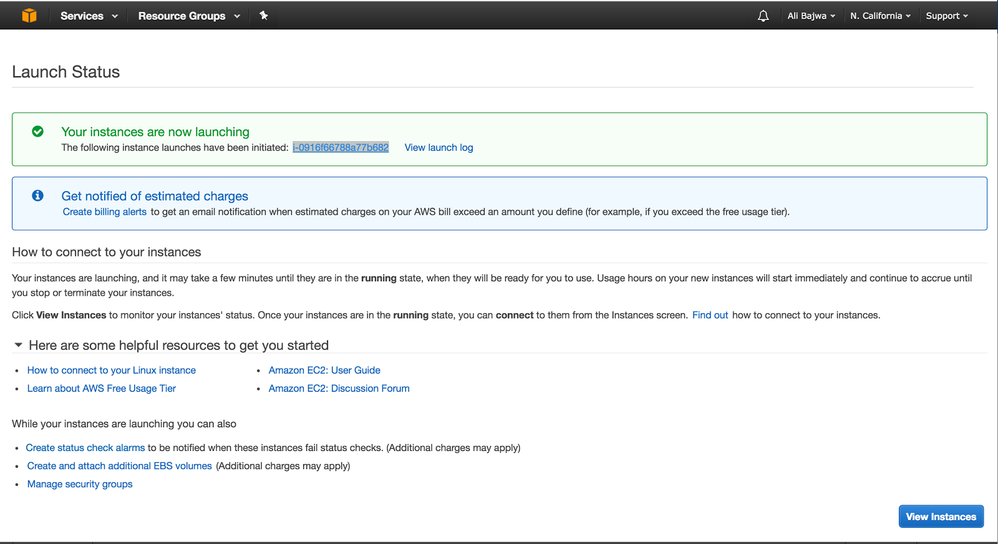Open the Ali Bajwa account menu
The width and height of the screenshot is (998, 544).
[x=811, y=16]
